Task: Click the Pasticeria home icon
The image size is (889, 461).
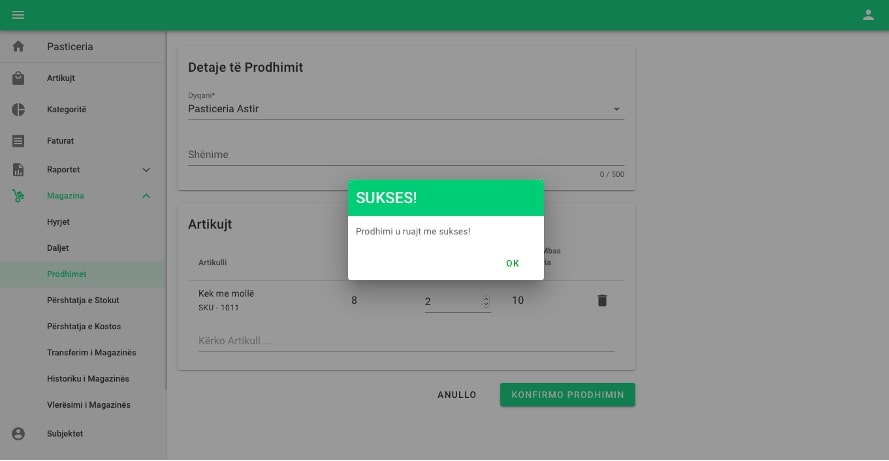Action: [18, 47]
